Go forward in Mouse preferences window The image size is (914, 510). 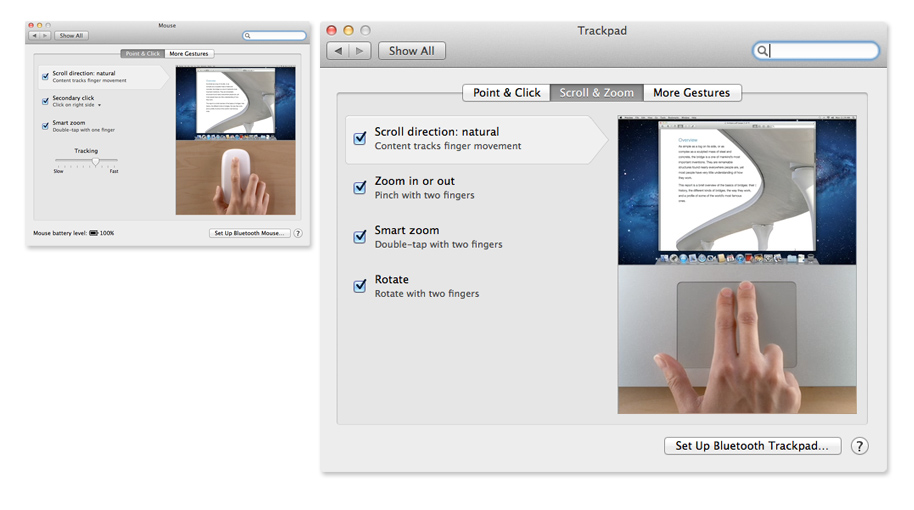[44, 36]
